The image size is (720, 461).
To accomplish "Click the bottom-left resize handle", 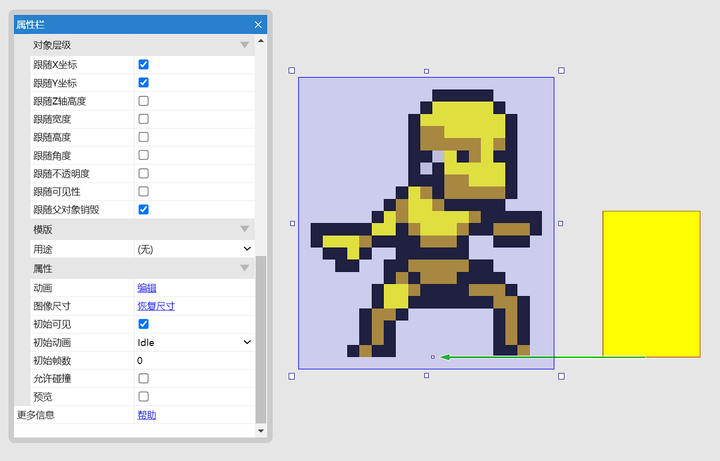I will pos(292,376).
